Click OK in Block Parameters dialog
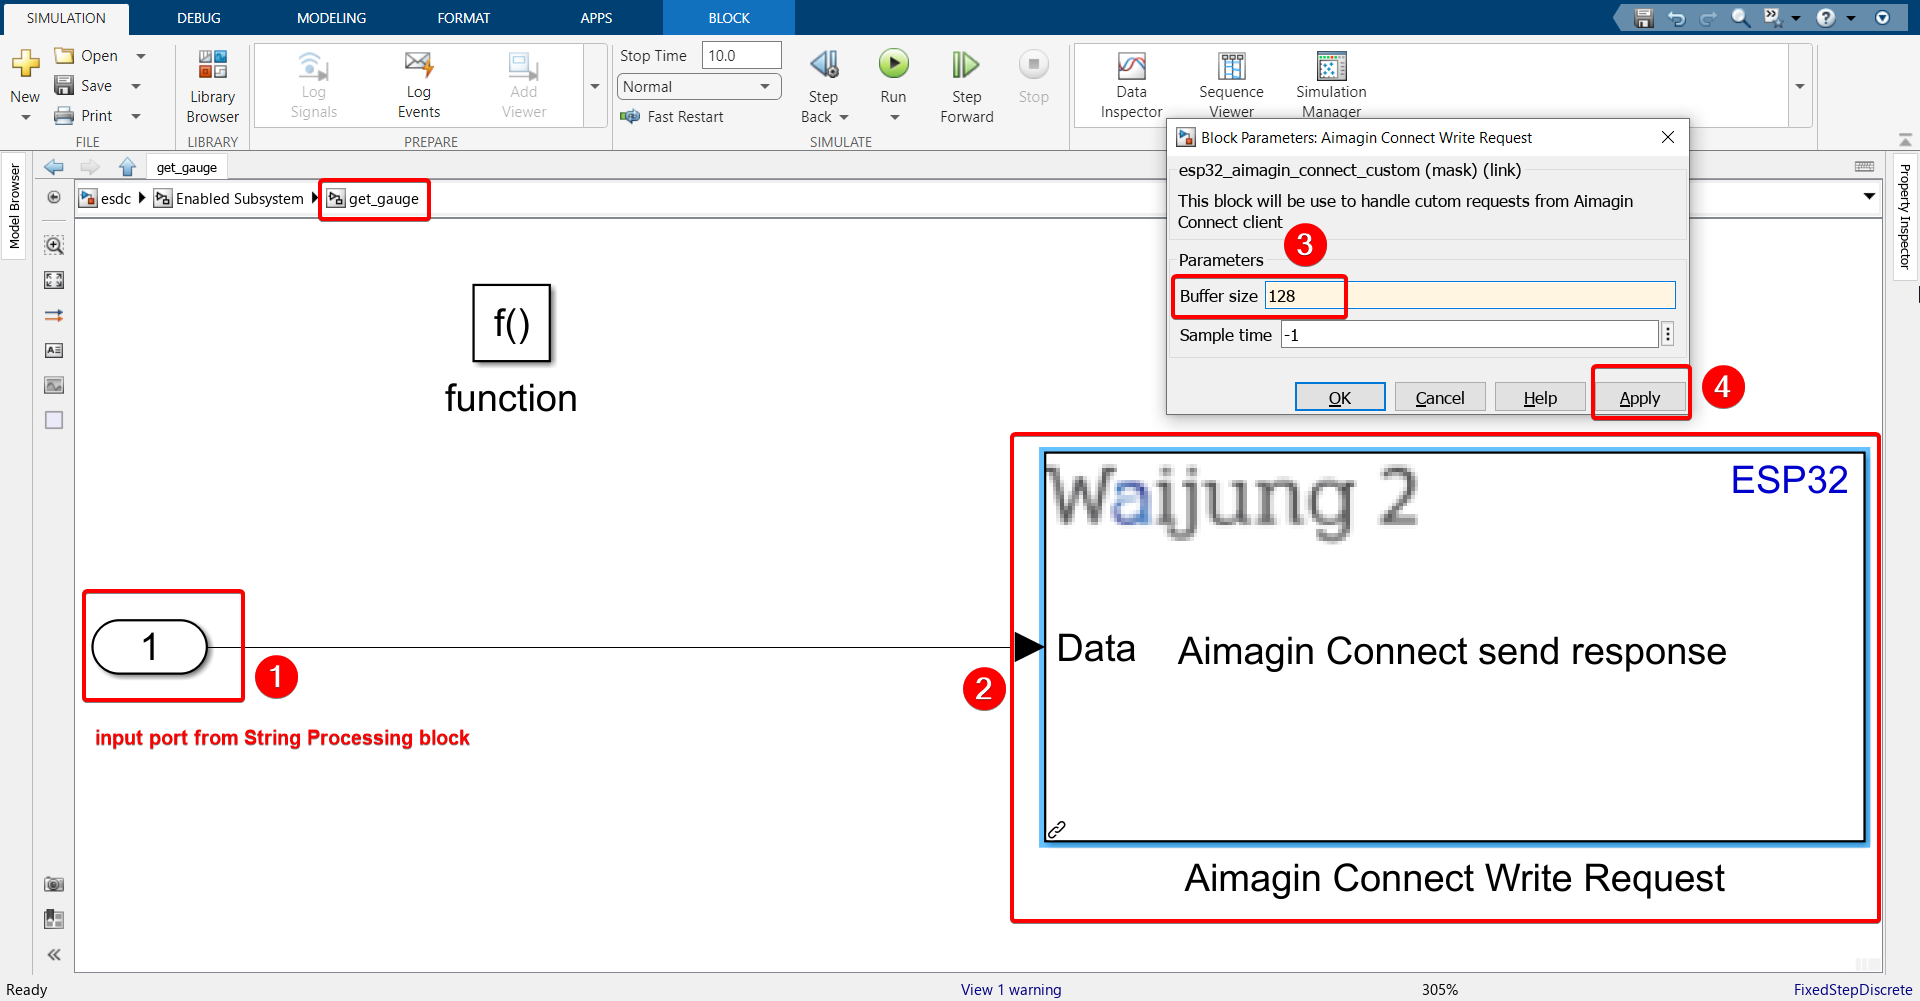 coord(1340,397)
